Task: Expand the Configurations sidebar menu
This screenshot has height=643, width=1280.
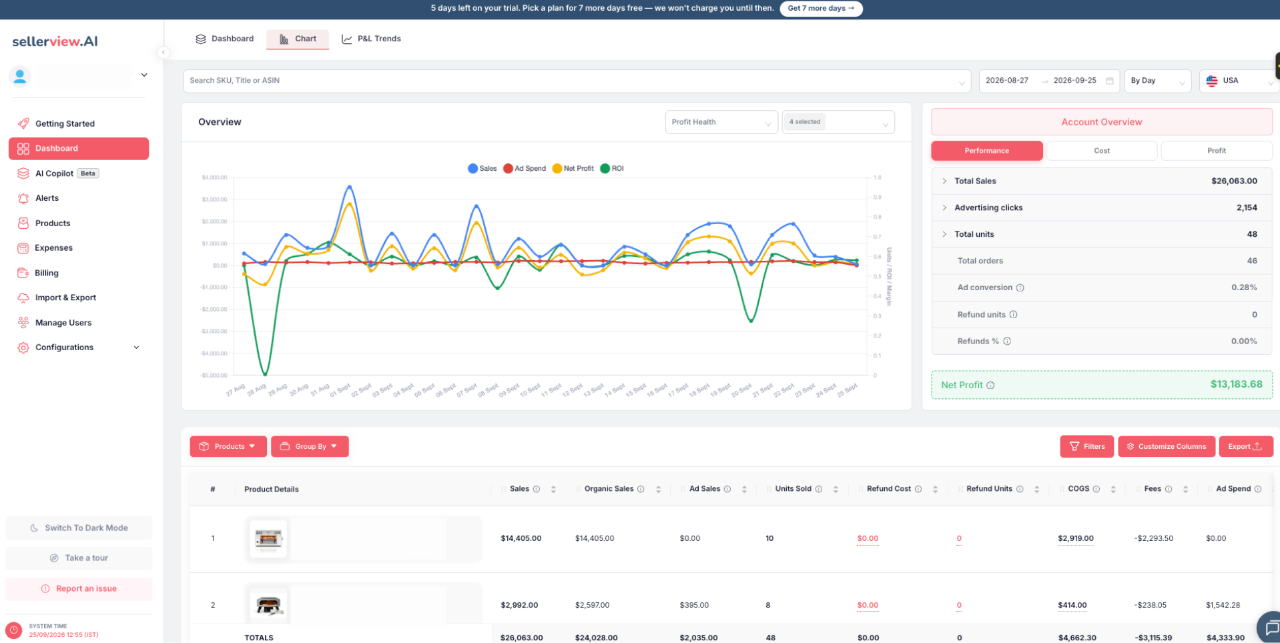Action: click(79, 348)
